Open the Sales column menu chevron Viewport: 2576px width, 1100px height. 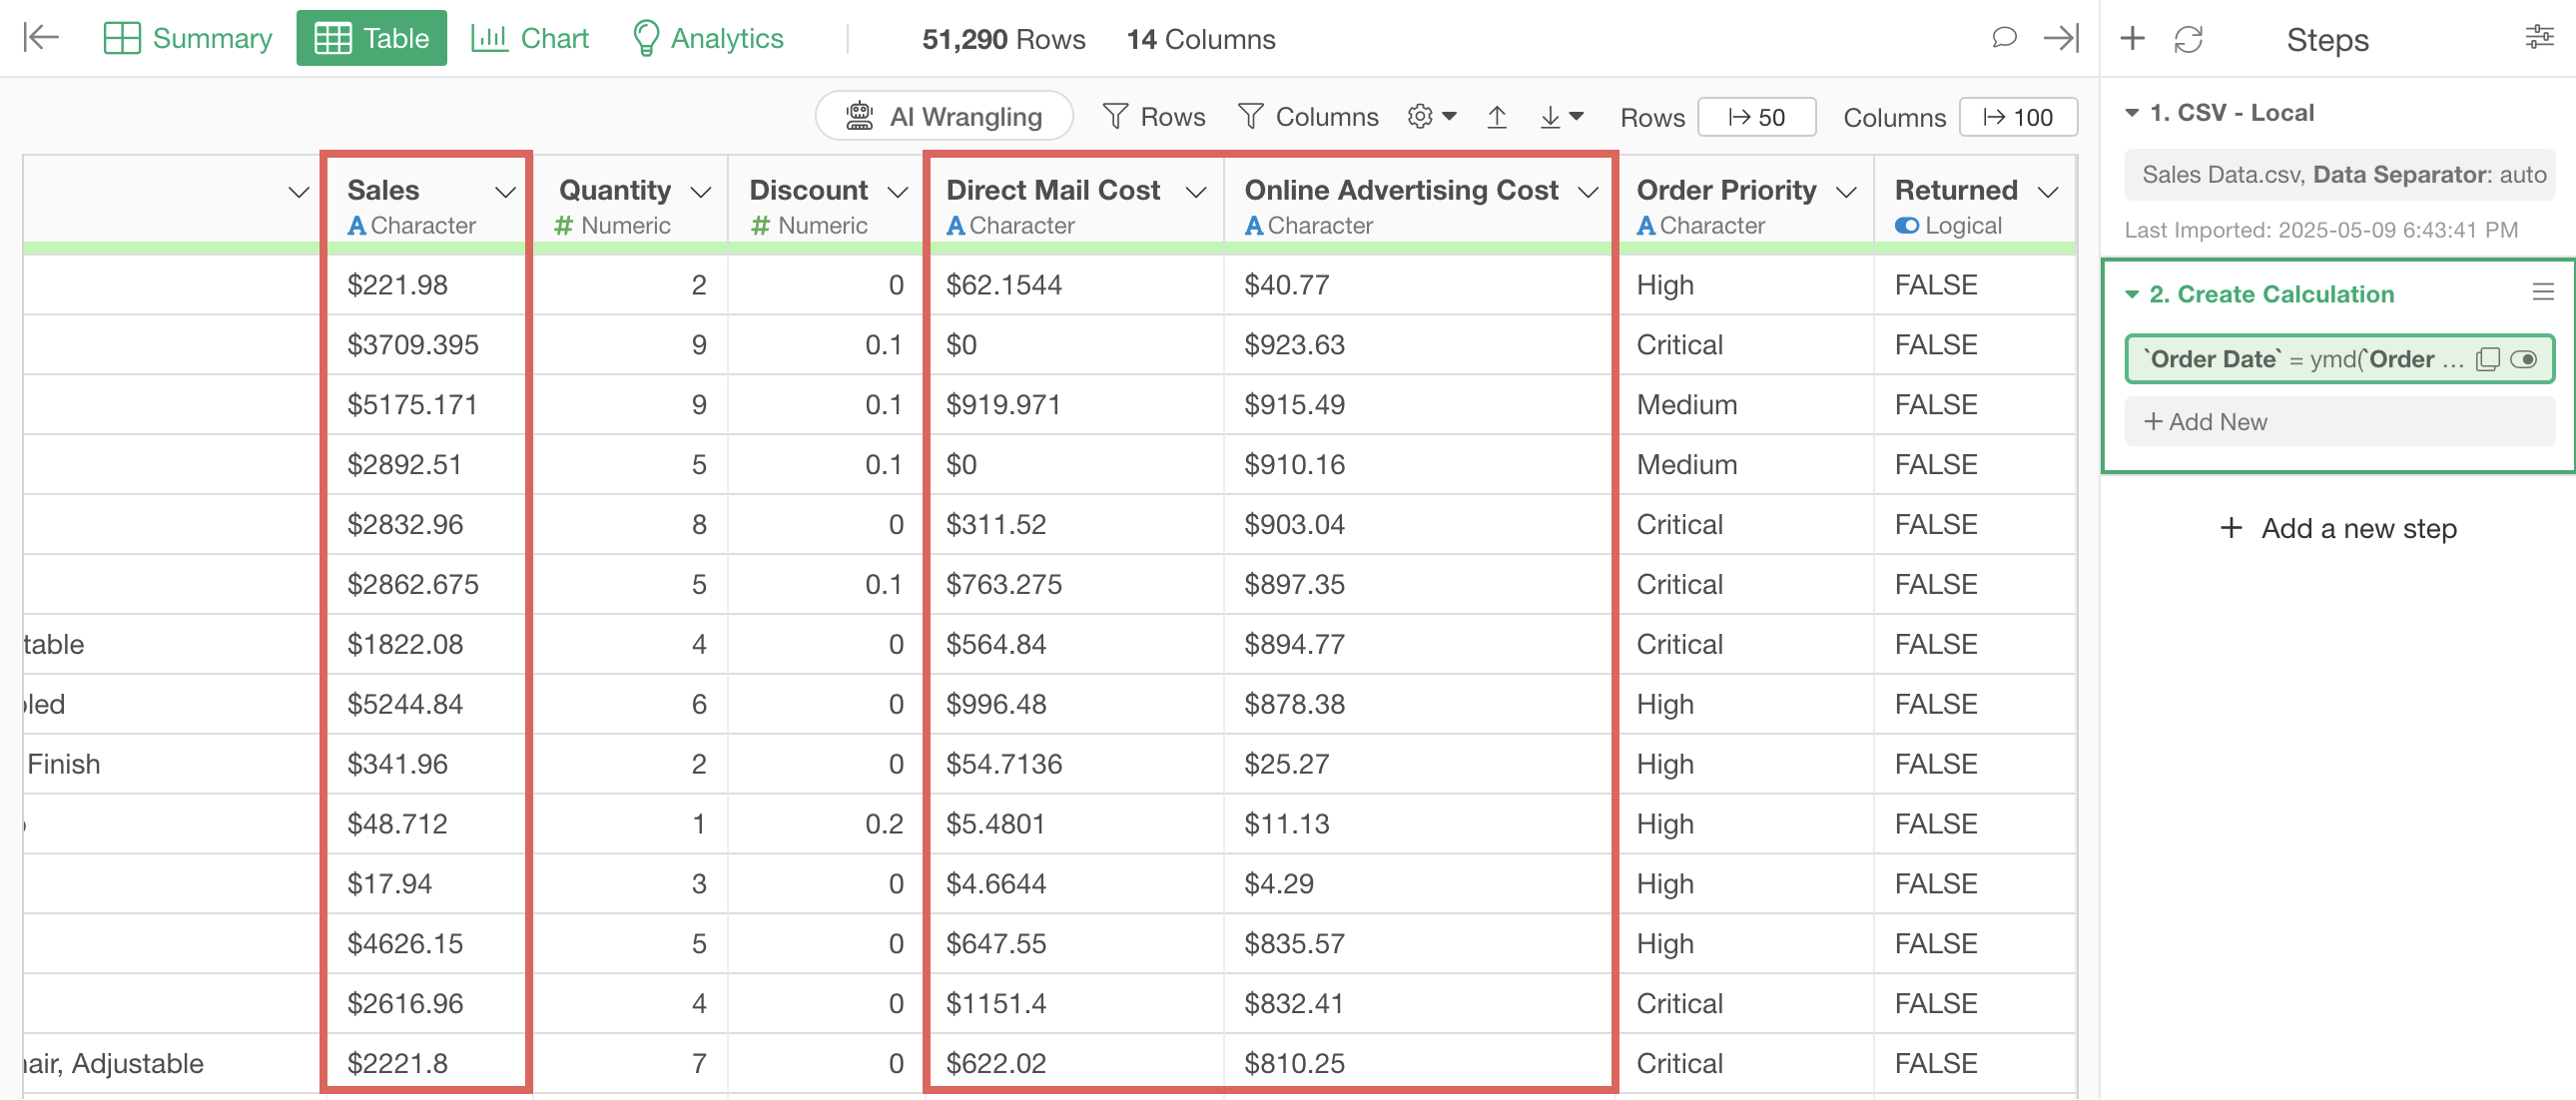[505, 192]
